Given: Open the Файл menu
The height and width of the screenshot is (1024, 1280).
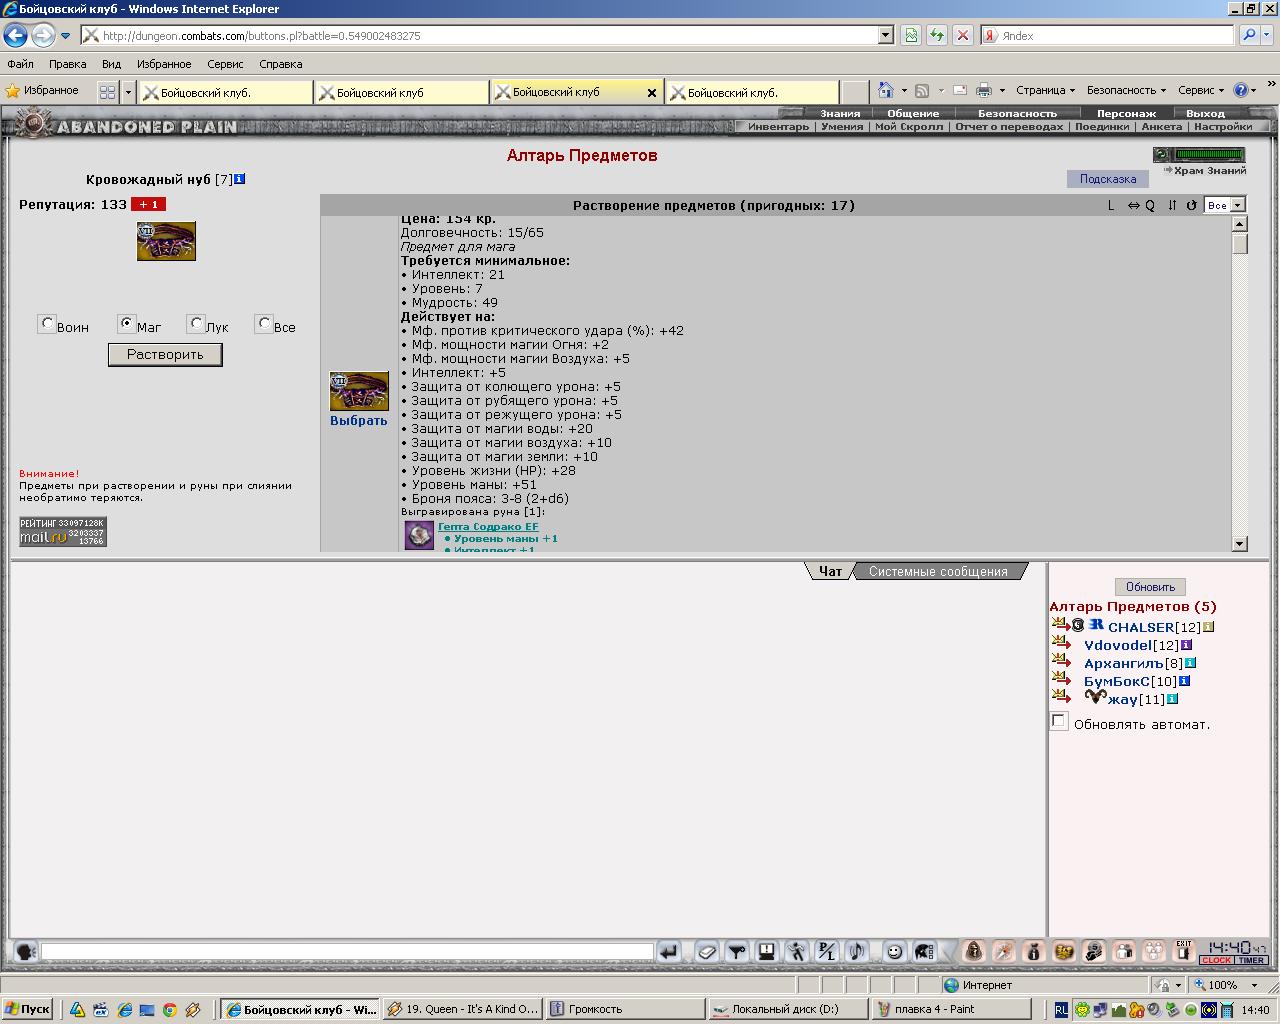Looking at the screenshot, I should [x=20, y=64].
